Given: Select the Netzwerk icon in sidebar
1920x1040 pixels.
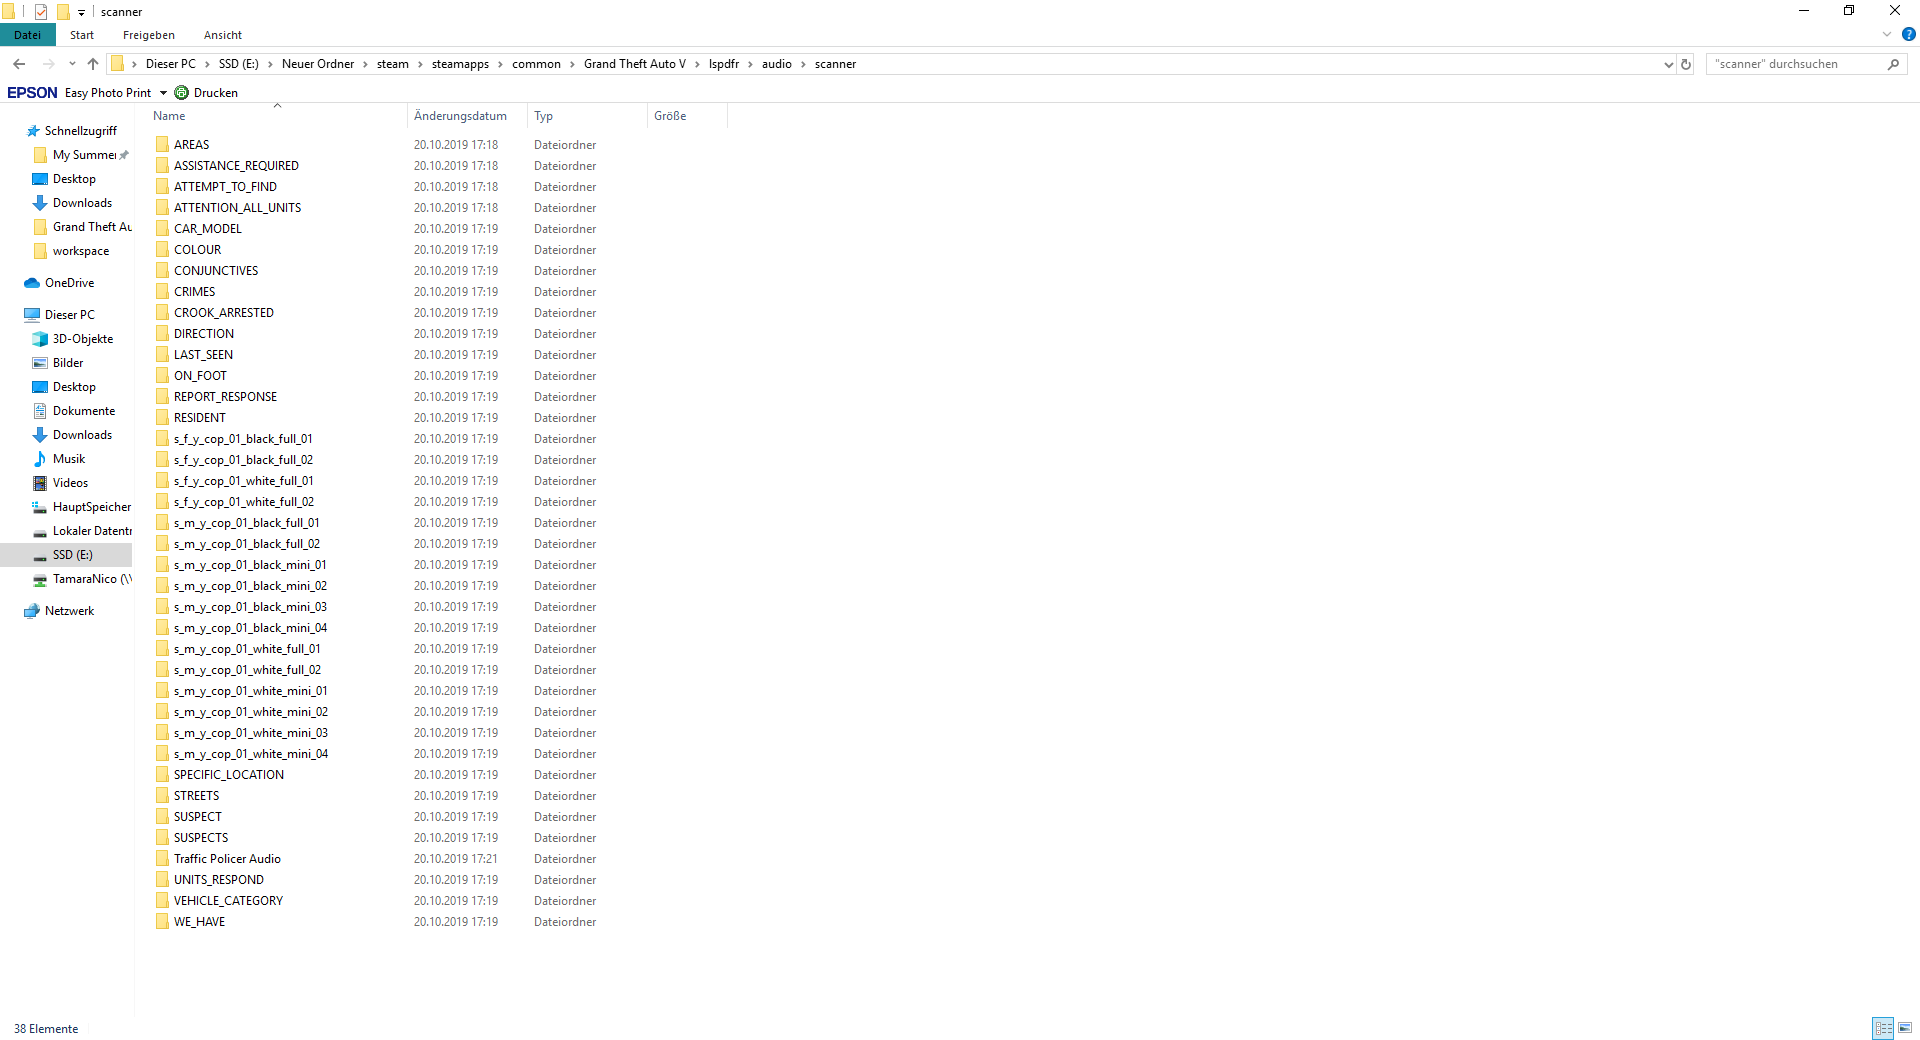Looking at the screenshot, I should click(x=32, y=611).
